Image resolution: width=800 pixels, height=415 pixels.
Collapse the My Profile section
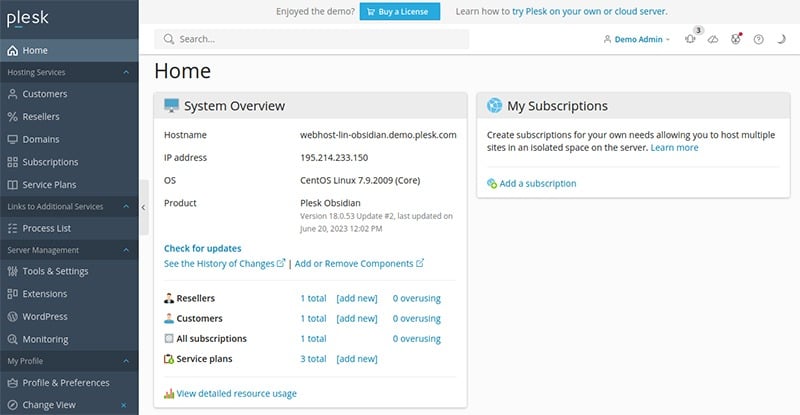(x=126, y=361)
